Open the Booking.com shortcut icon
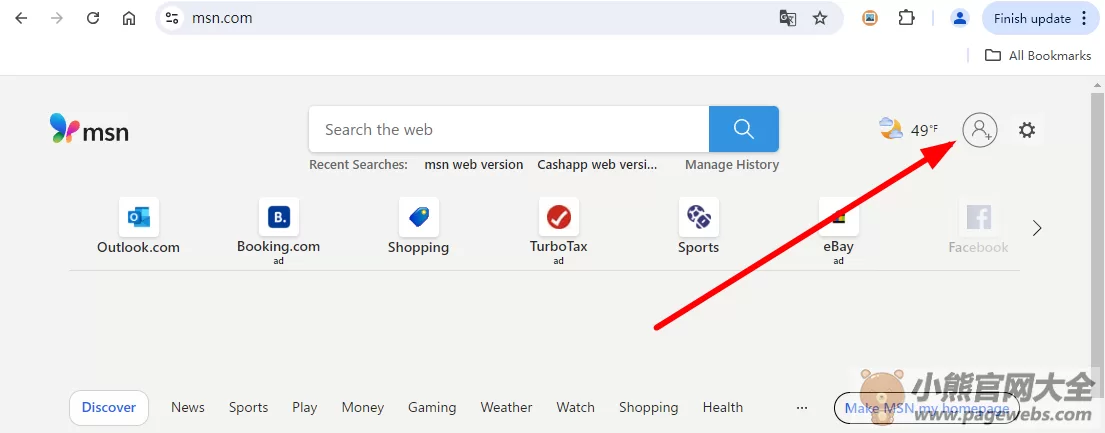 click(278, 217)
